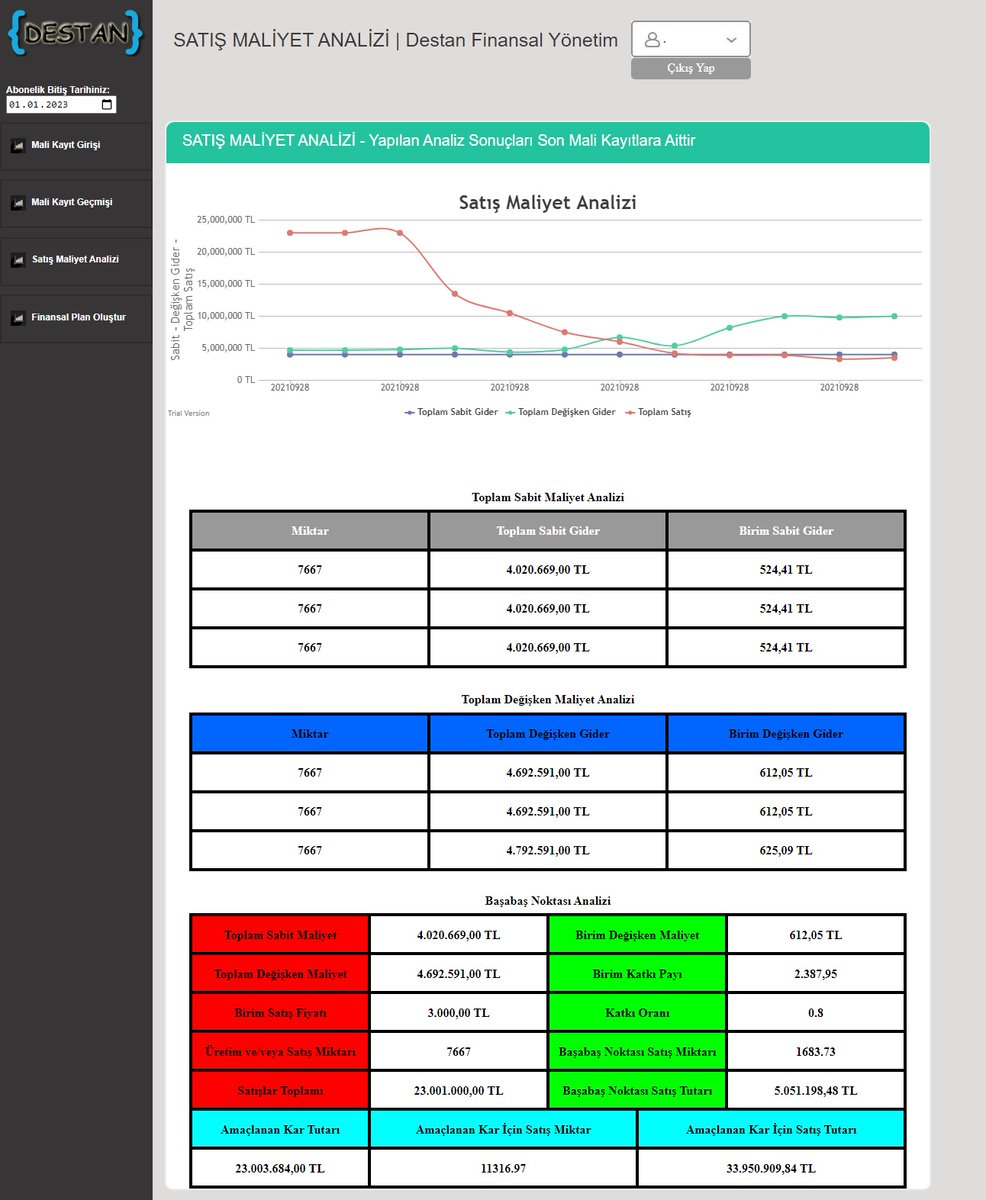Screen dimensions: 986x1200
Task: Click the 0.8 Katkı Oranı value
Action: pyautogui.click(x=816, y=1013)
